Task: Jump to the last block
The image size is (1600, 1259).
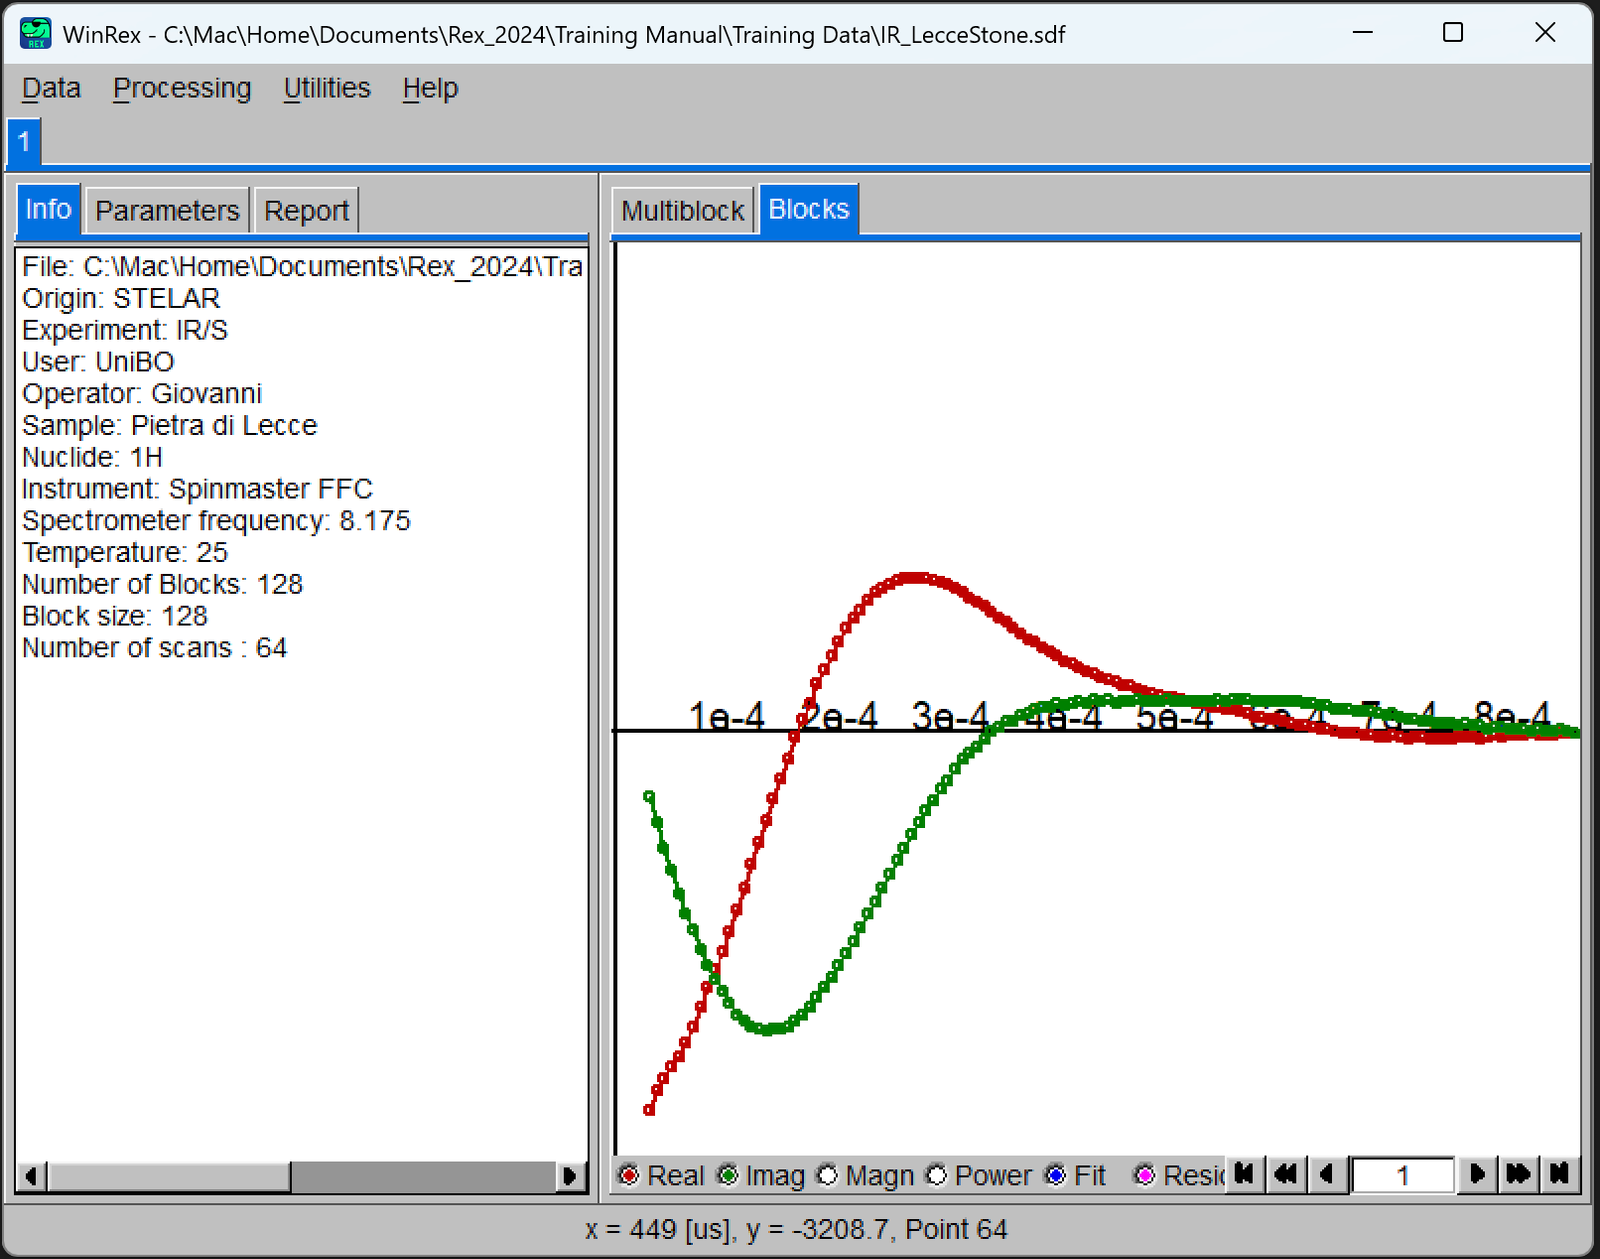Action: click(x=1559, y=1174)
